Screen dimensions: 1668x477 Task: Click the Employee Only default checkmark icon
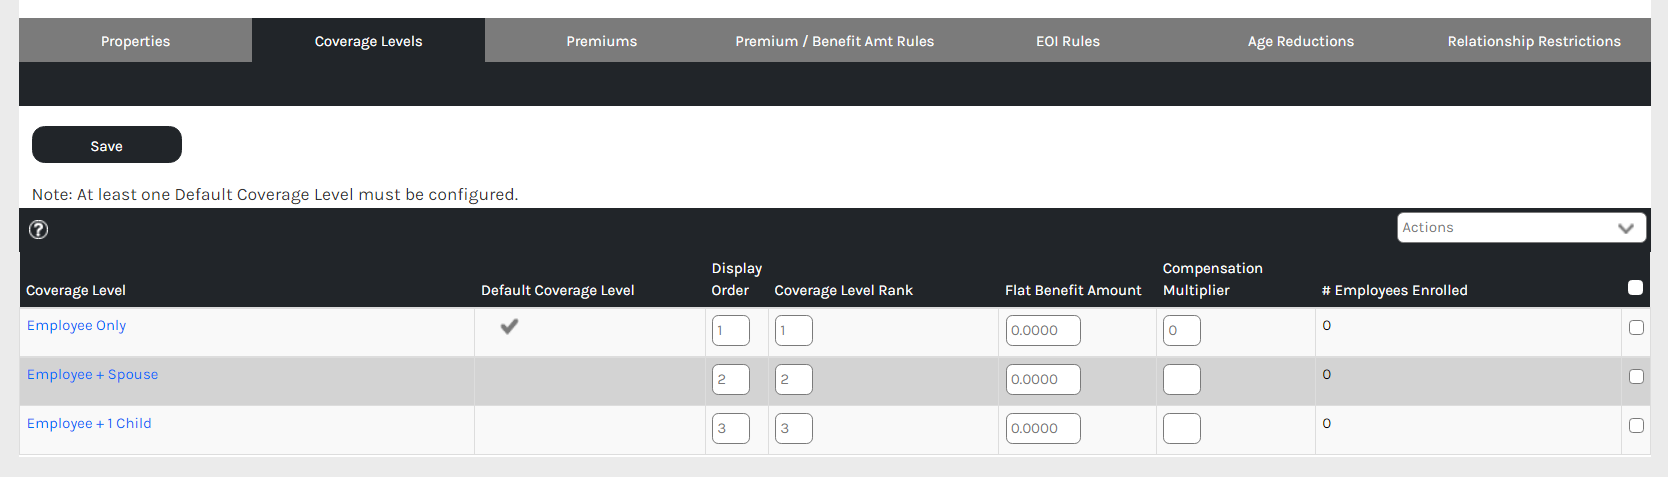click(509, 326)
